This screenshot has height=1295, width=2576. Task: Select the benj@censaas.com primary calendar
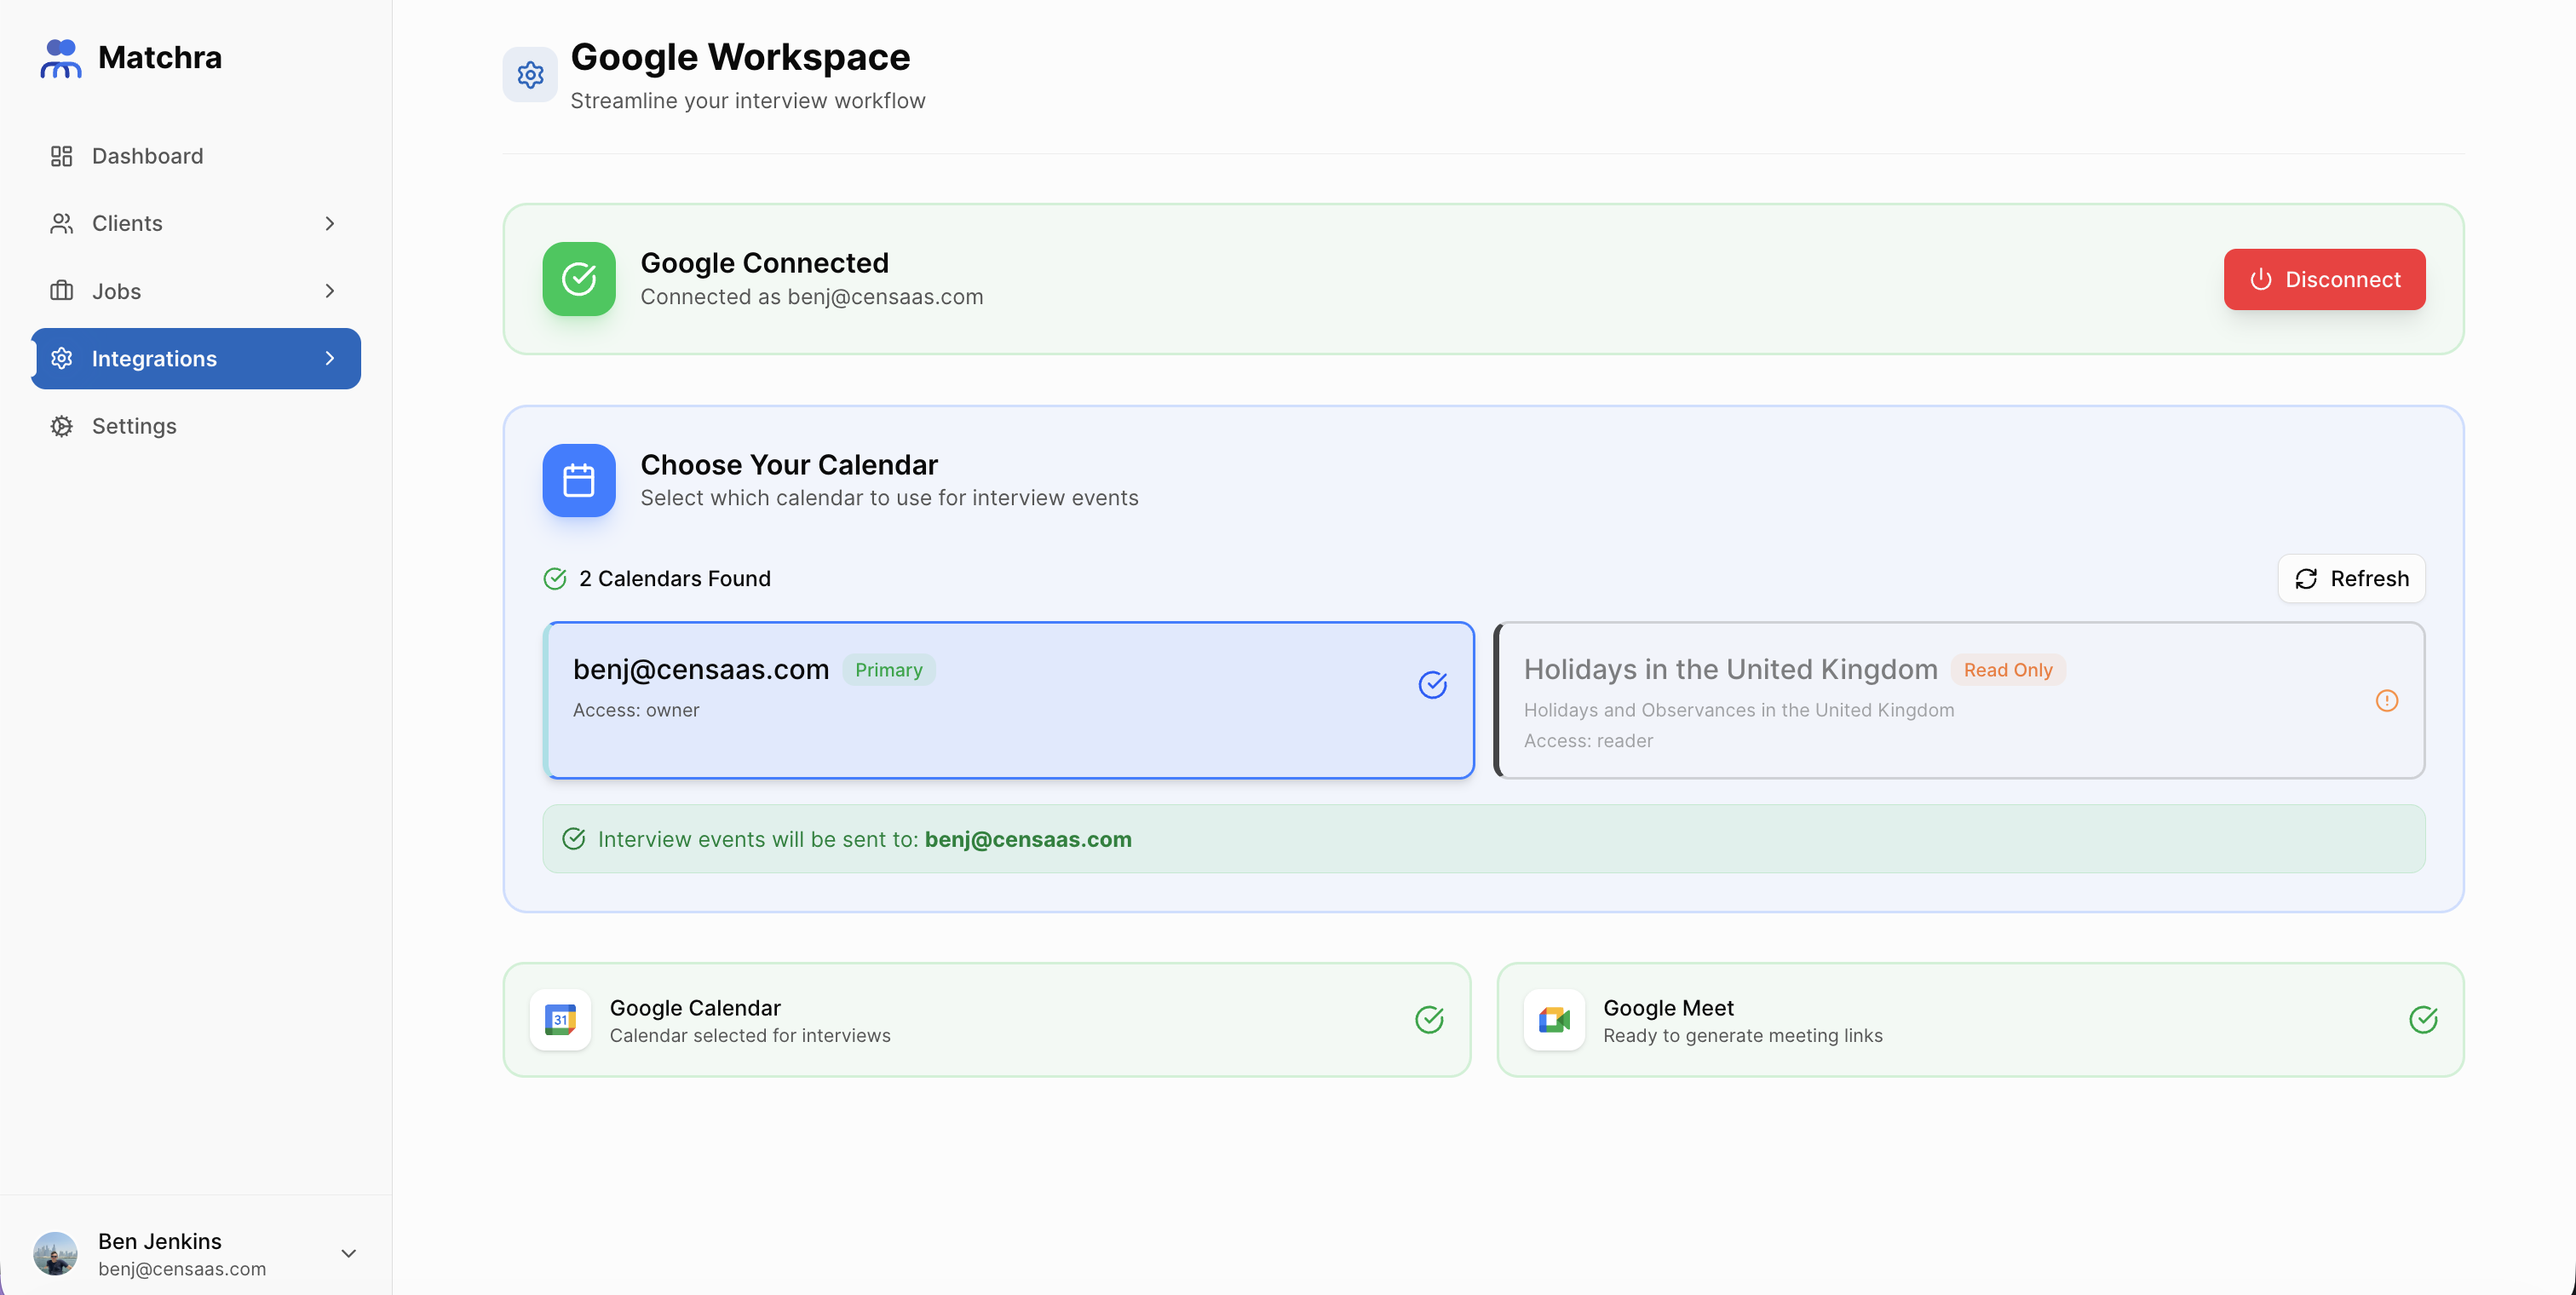pos(1008,700)
